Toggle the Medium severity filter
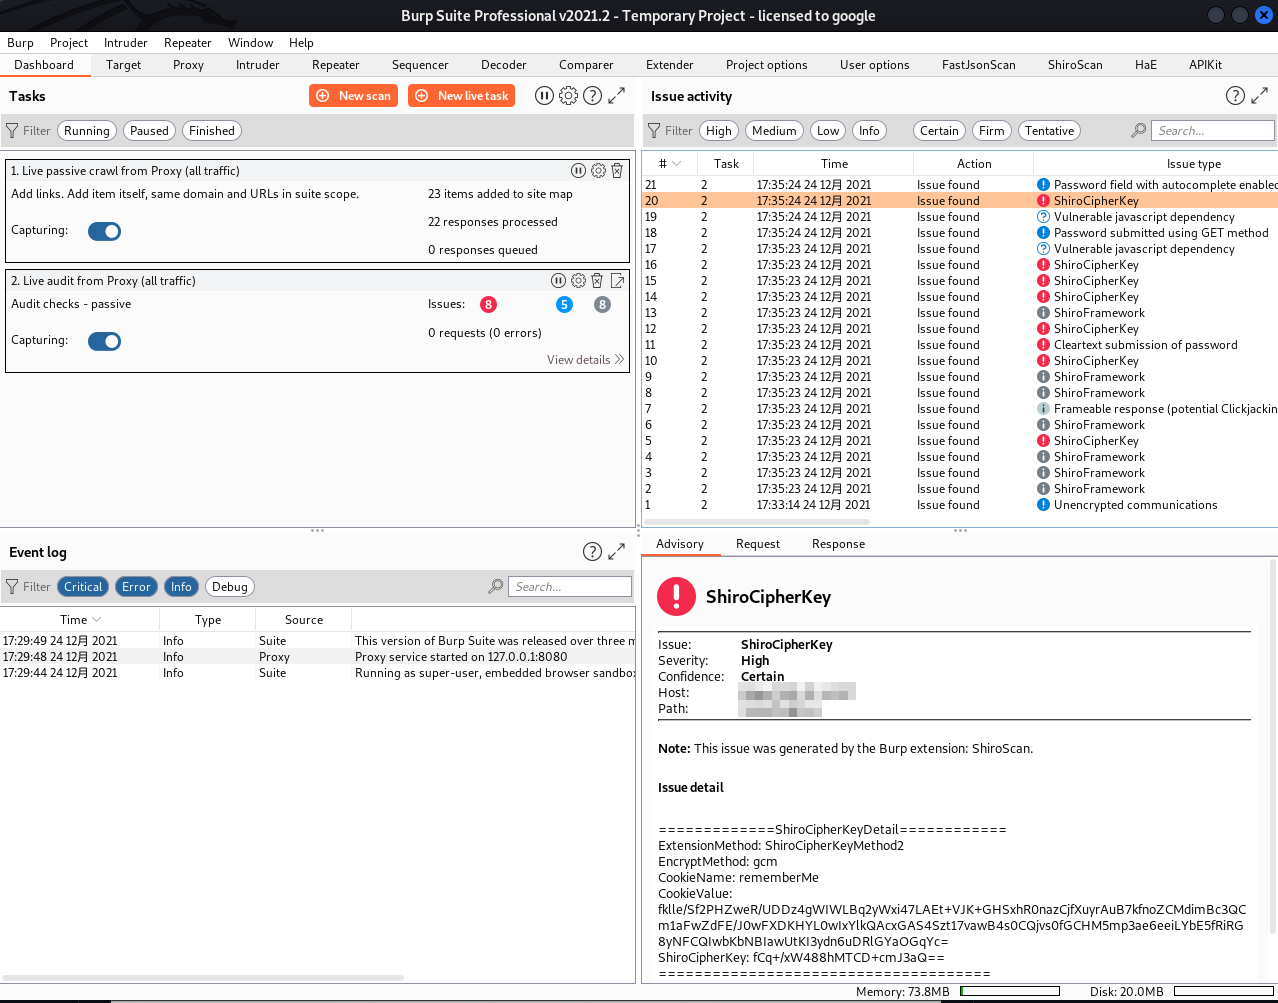 (x=774, y=130)
